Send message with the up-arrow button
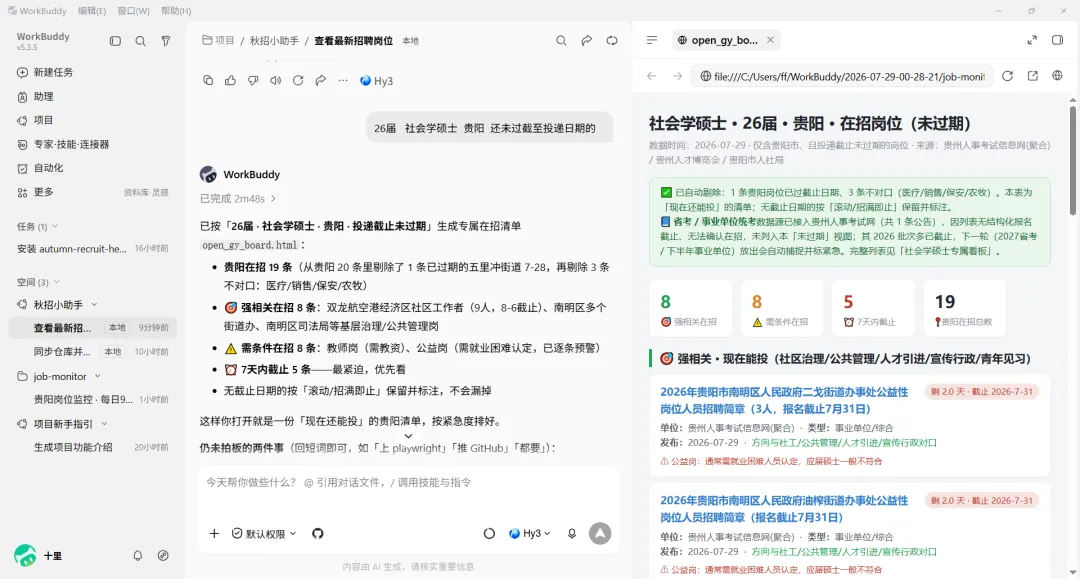This screenshot has height=579, width=1080. click(600, 534)
